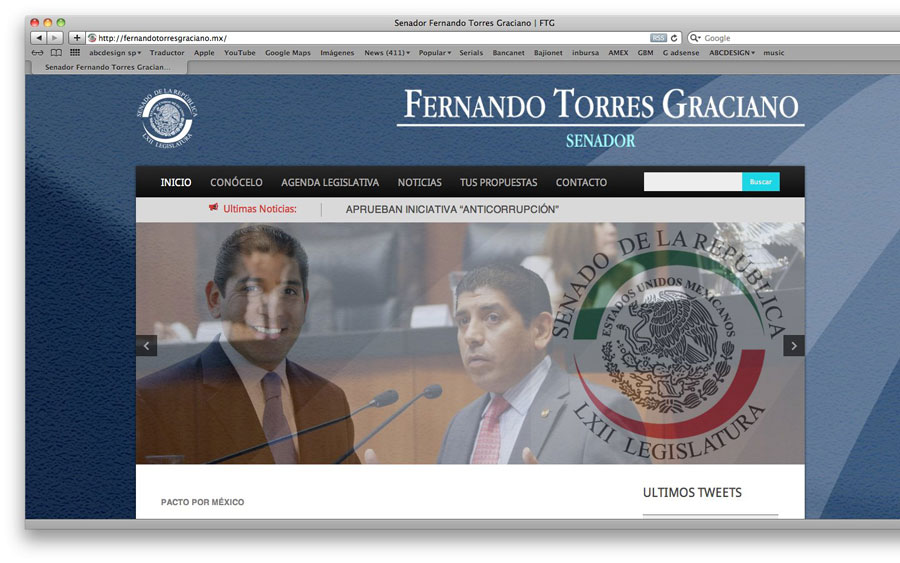Expand the ABCDESIGN bookmarks folder

click(732, 53)
